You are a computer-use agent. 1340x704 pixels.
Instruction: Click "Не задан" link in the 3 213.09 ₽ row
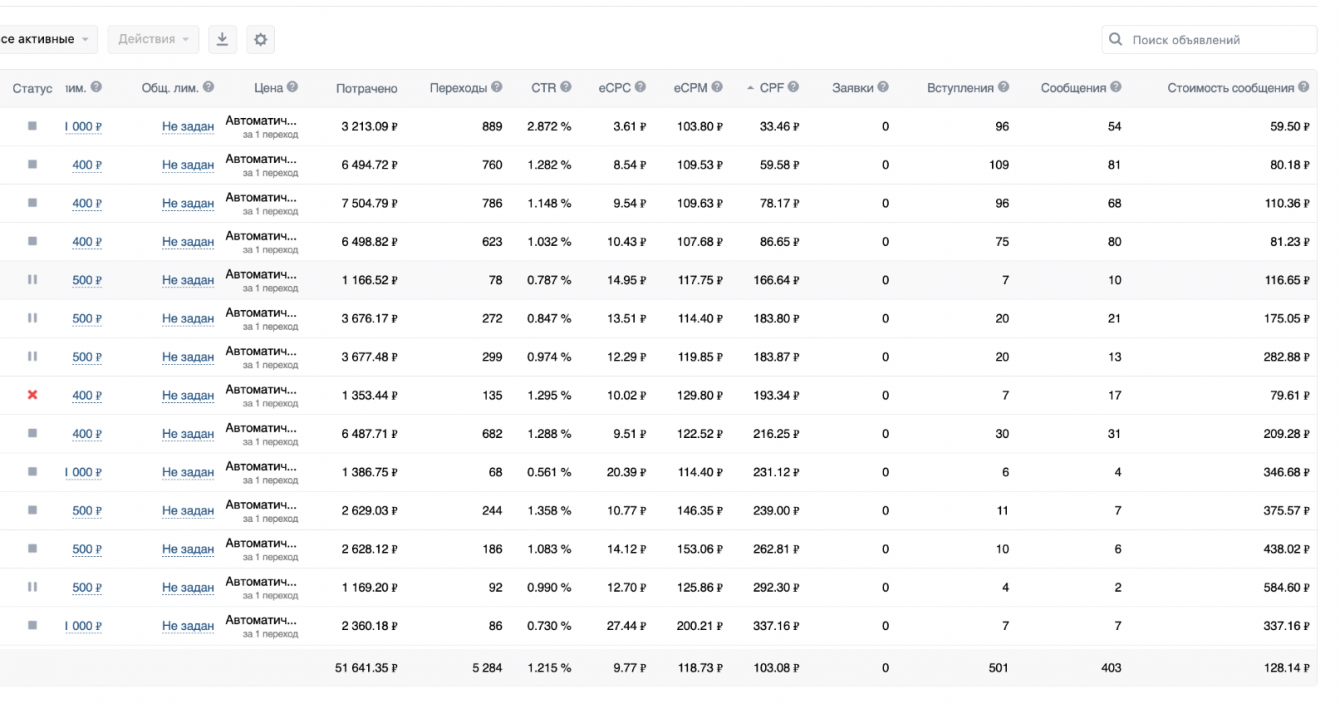pyautogui.click(x=188, y=127)
